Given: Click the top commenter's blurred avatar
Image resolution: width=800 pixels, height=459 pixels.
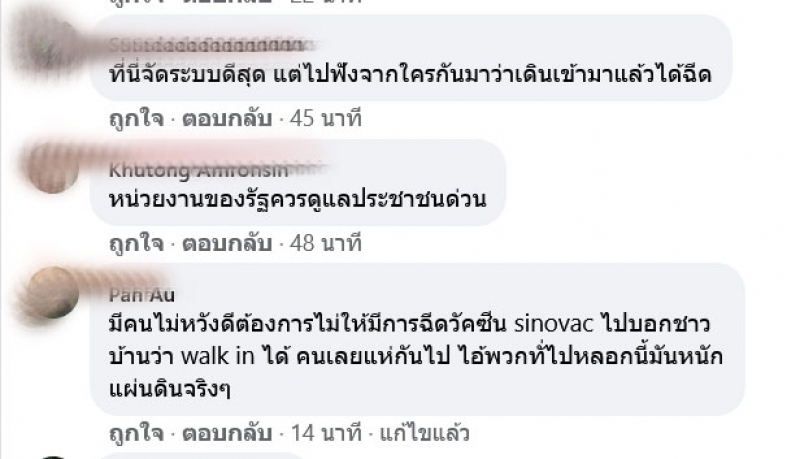Looking at the screenshot, I should [53, 45].
